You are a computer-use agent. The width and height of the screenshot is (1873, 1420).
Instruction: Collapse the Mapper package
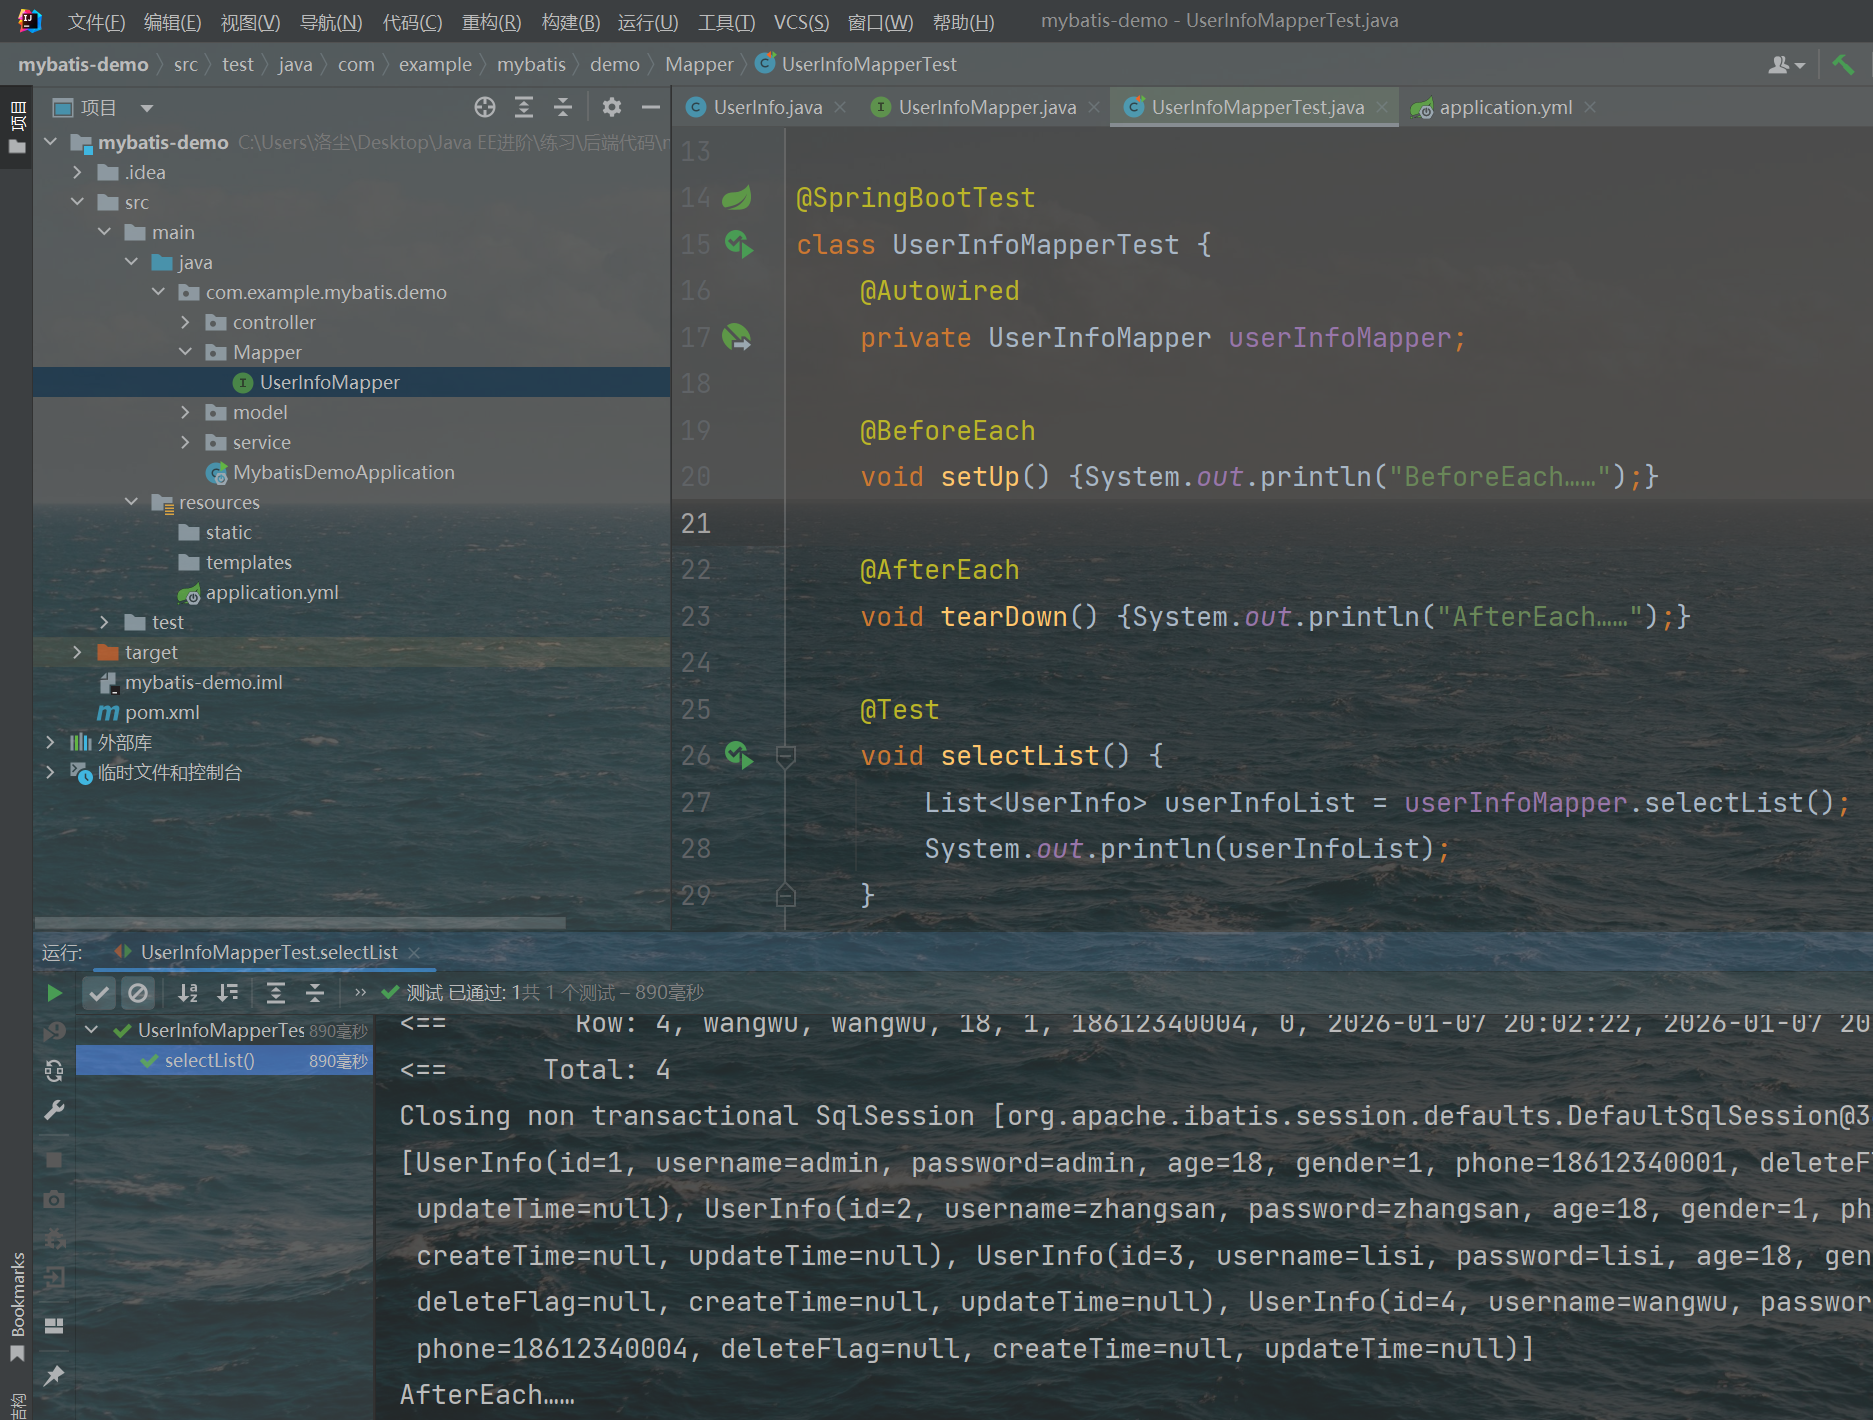(186, 352)
